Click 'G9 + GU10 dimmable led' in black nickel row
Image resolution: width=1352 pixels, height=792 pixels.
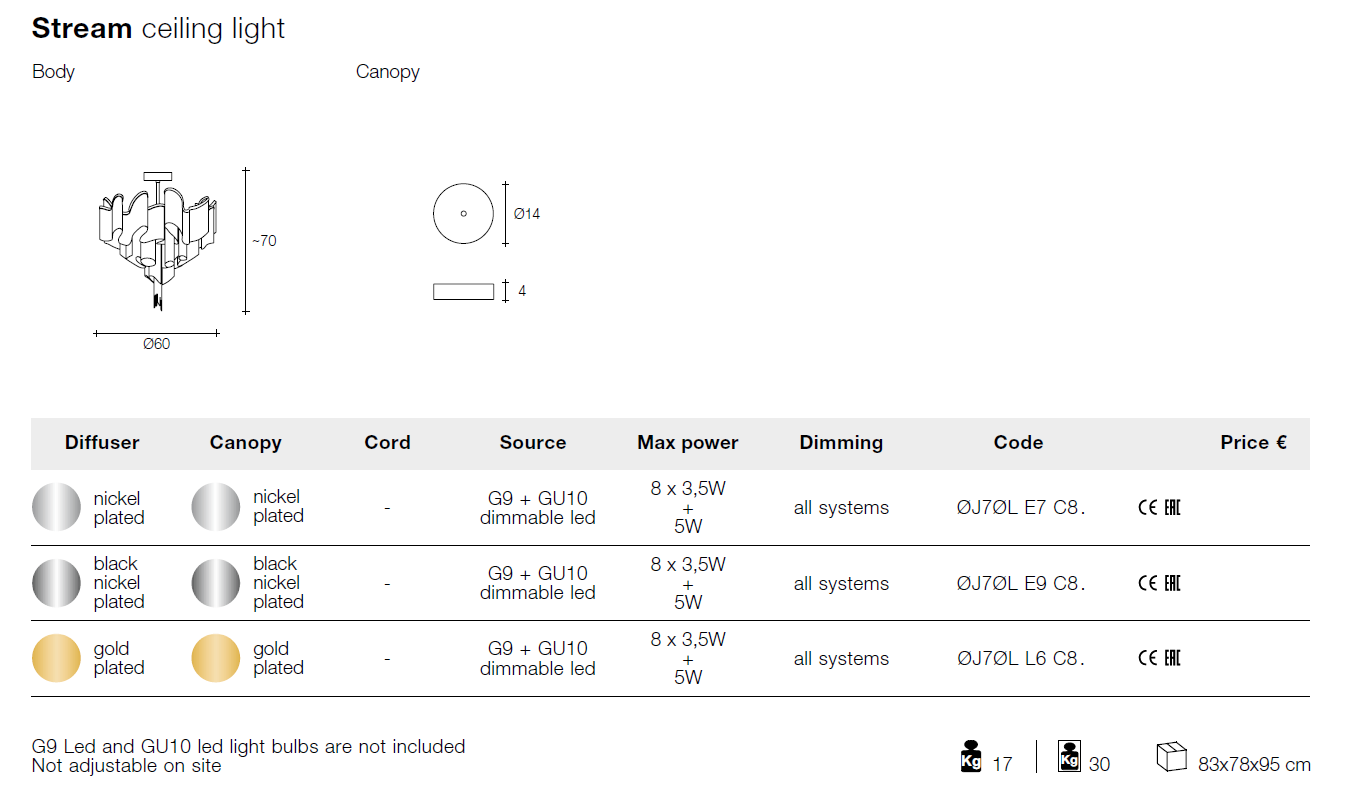(x=538, y=583)
